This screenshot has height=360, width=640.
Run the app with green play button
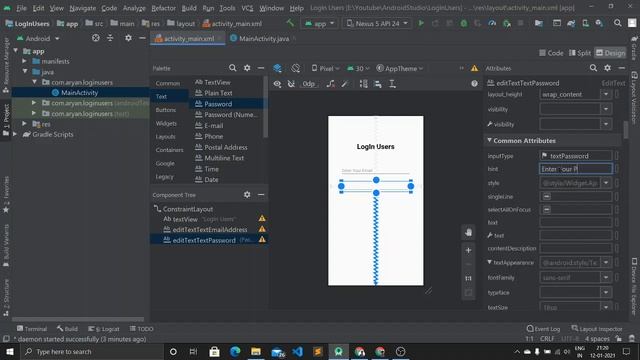point(421,23)
